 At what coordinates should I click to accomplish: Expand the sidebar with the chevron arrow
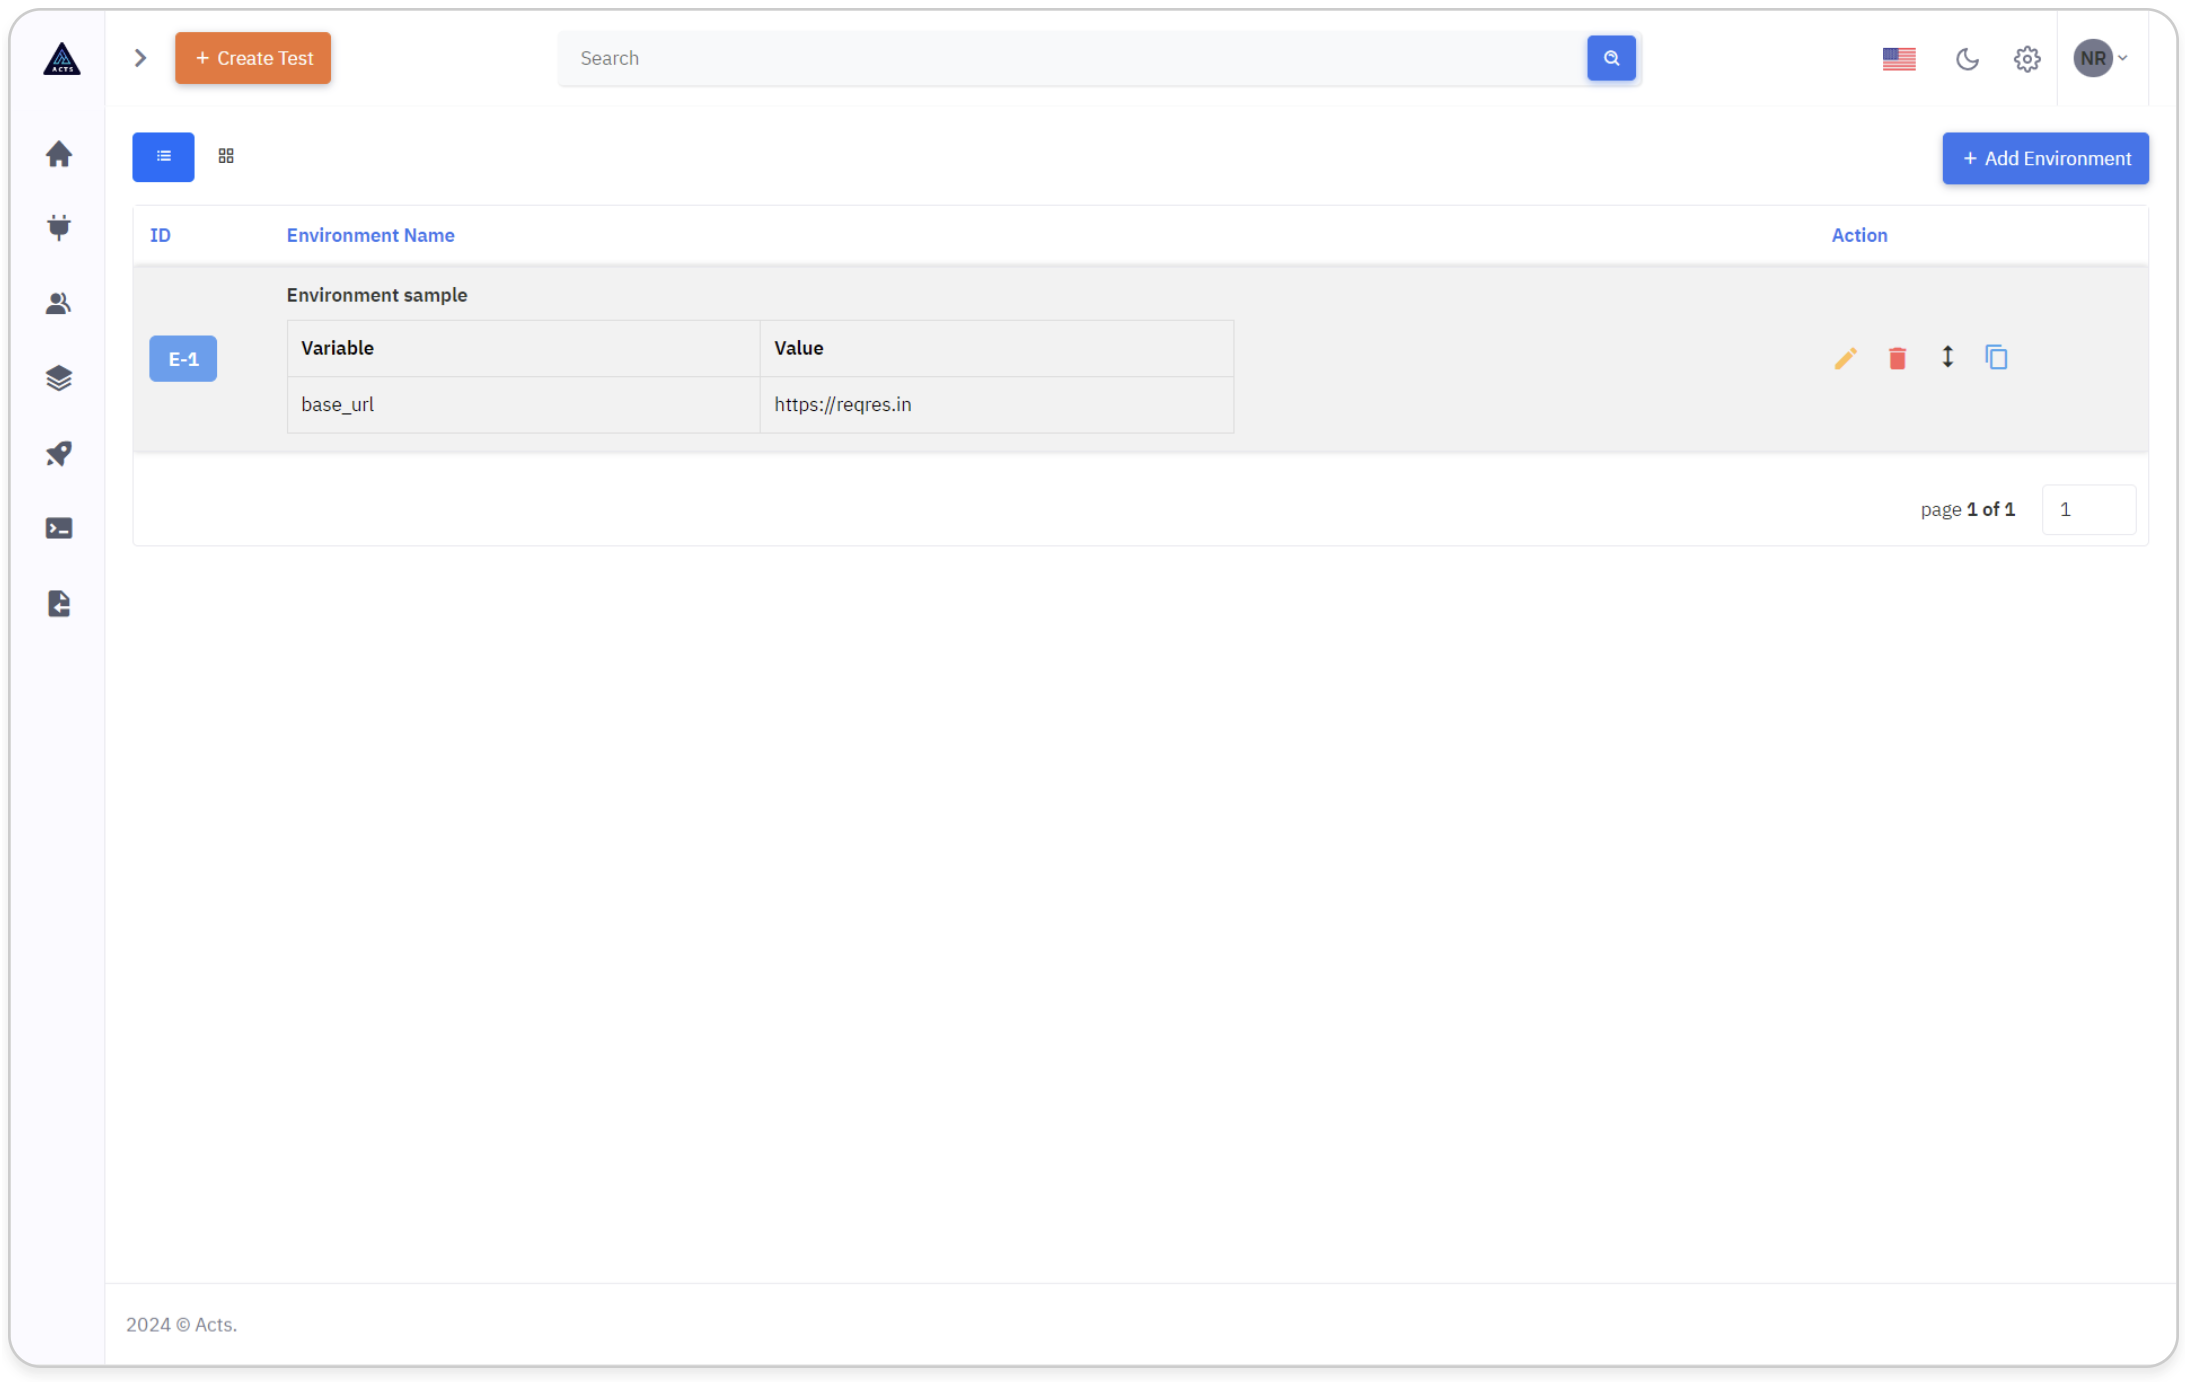point(141,58)
